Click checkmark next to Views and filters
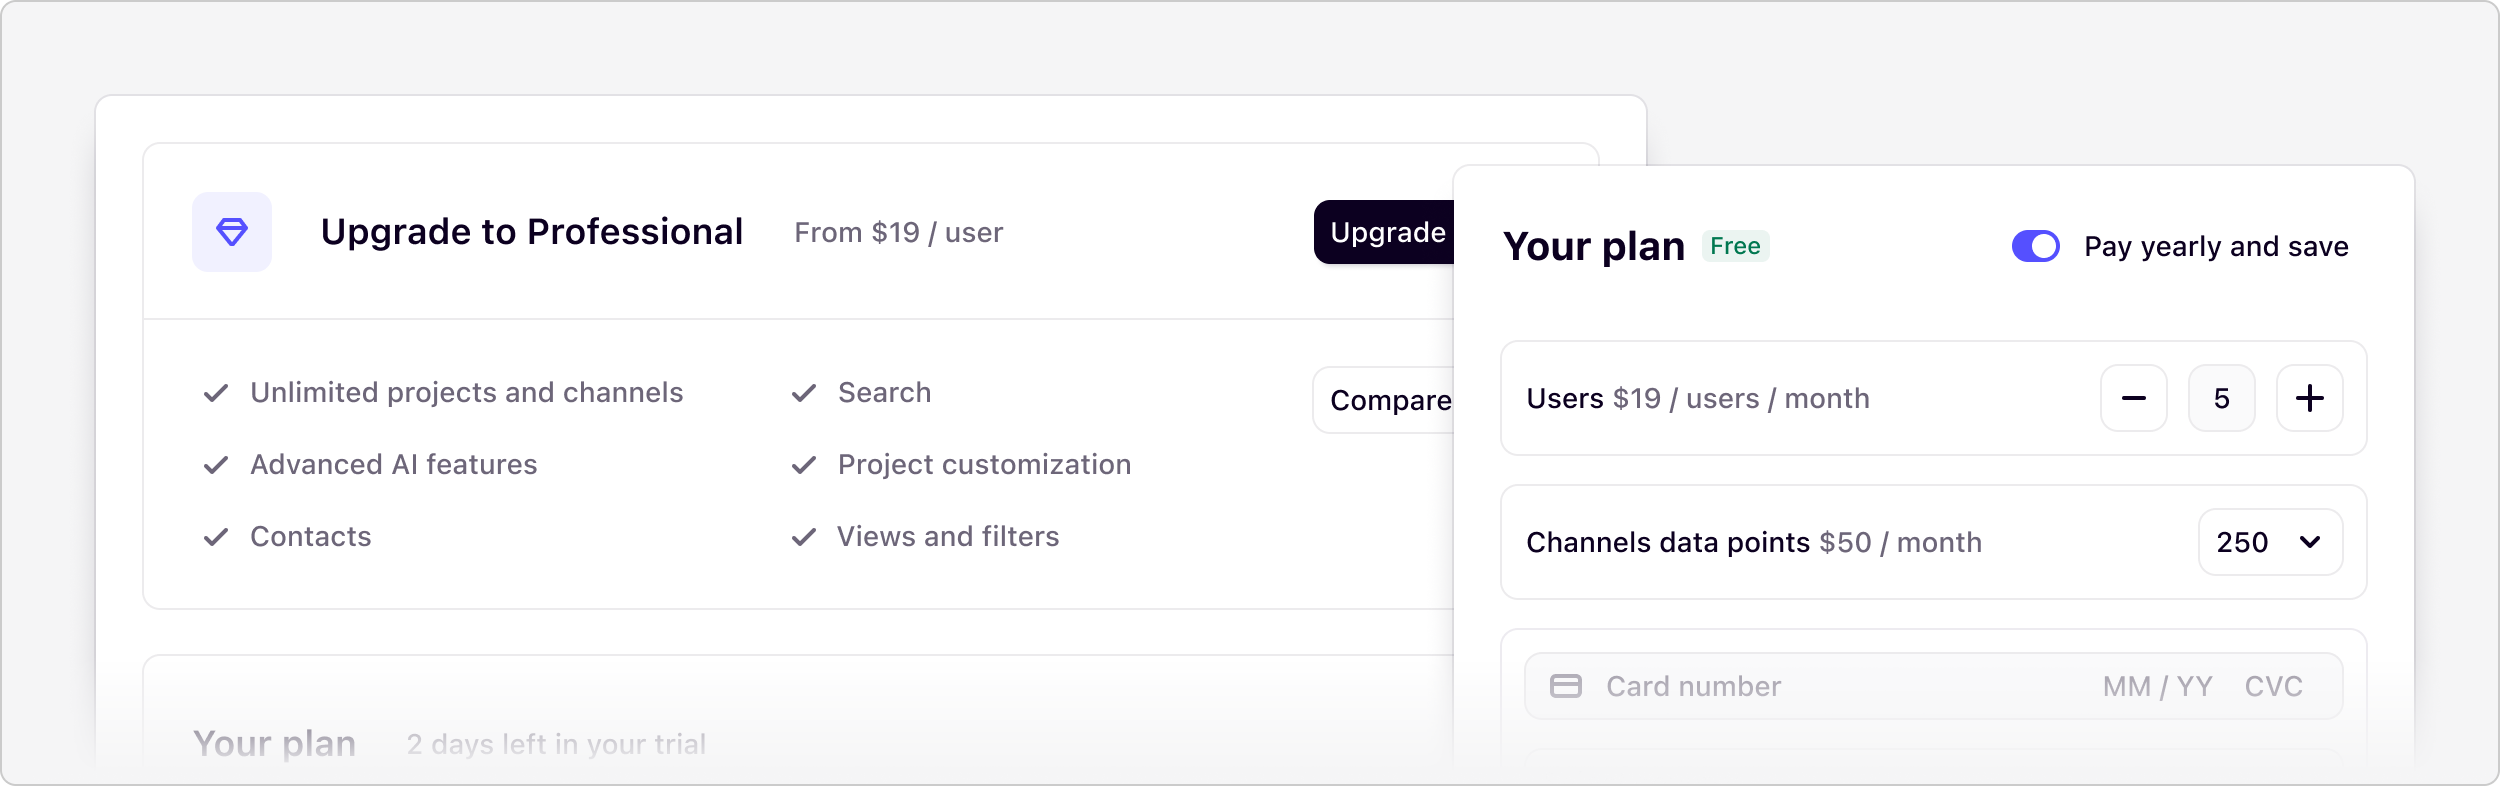The width and height of the screenshot is (2500, 786). coord(804,537)
